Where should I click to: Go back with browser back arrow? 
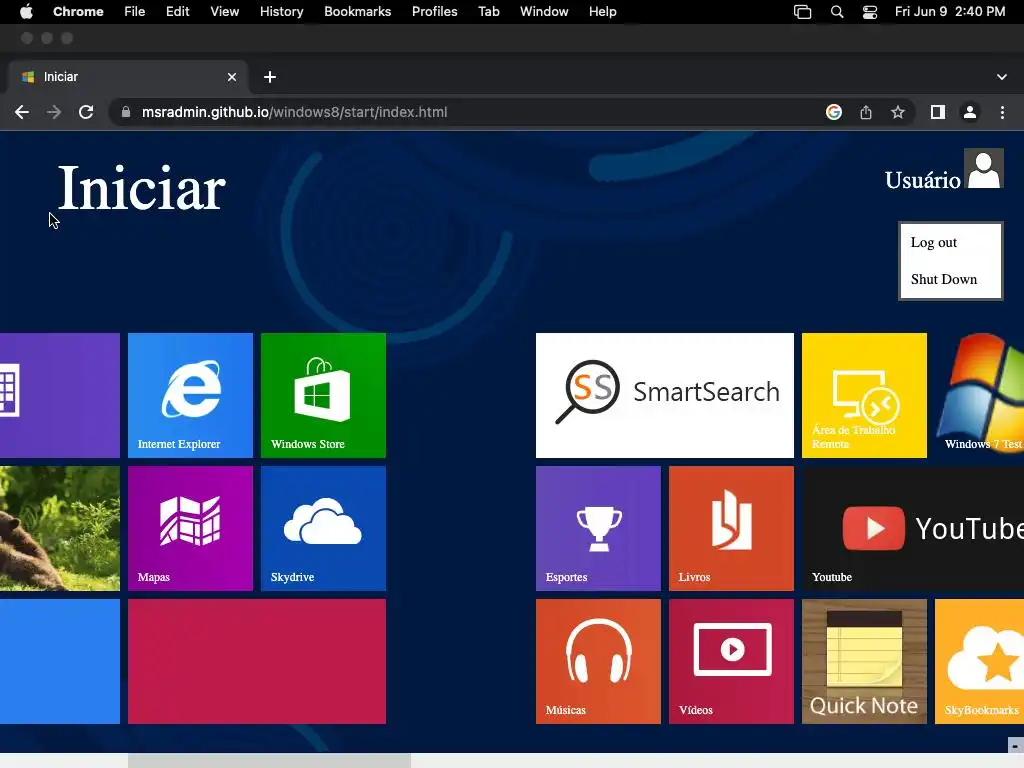[x=22, y=112]
